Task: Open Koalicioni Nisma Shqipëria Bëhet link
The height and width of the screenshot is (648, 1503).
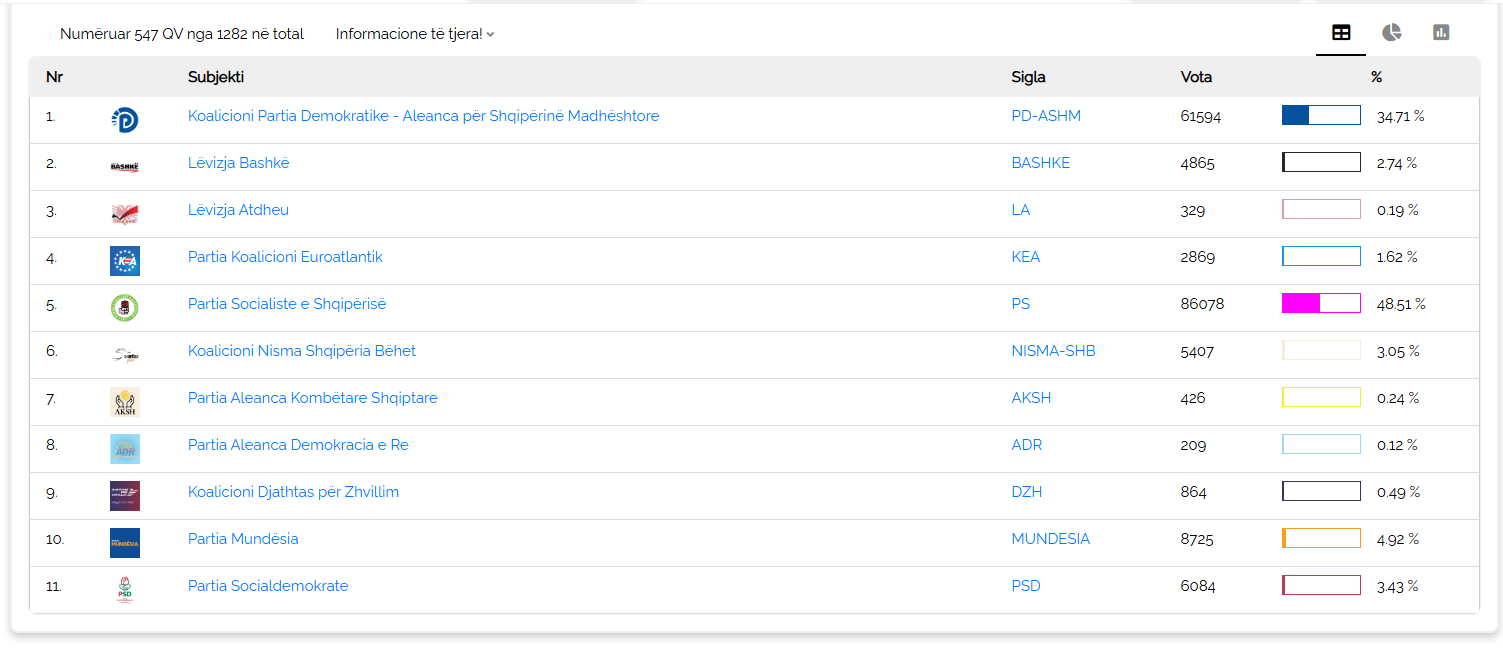Action: [x=301, y=351]
